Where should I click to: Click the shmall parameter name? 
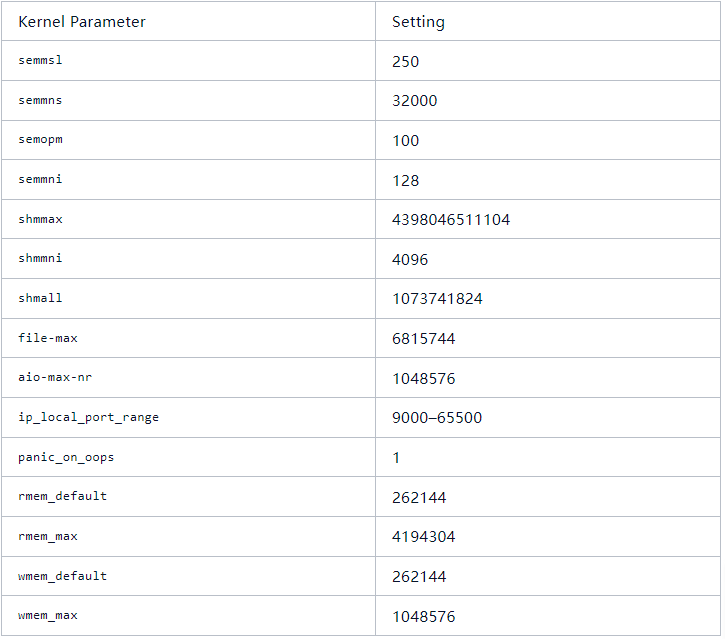[41, 298]
